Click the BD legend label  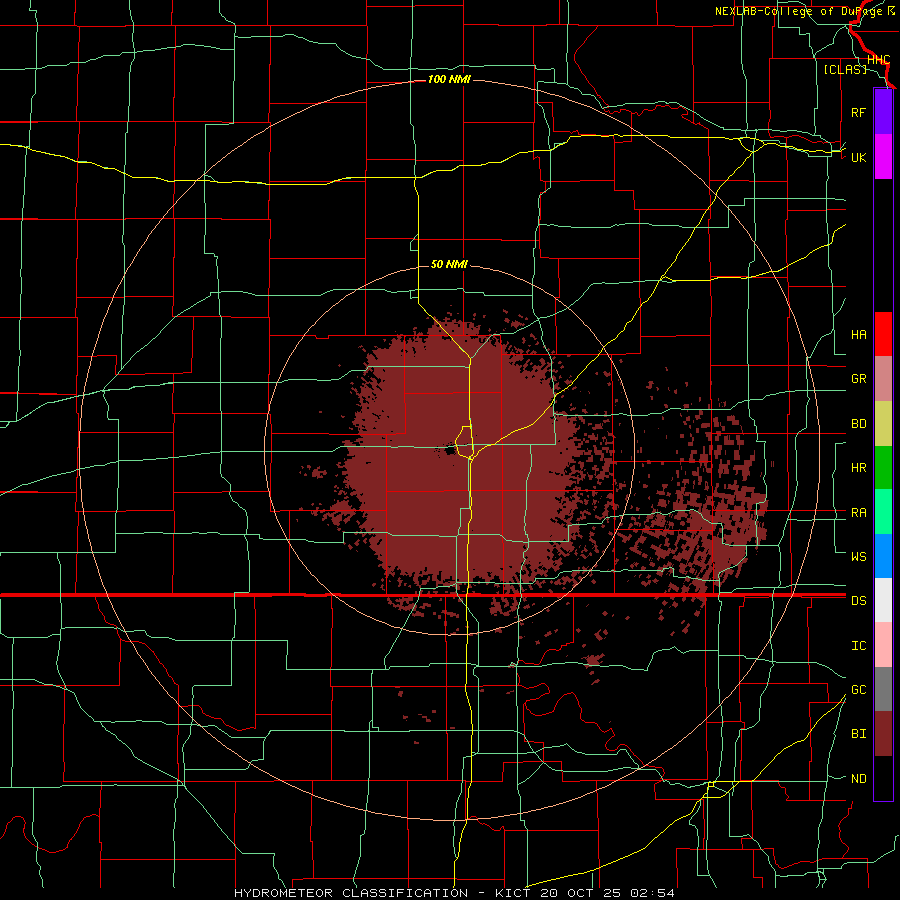click(858, 424)
